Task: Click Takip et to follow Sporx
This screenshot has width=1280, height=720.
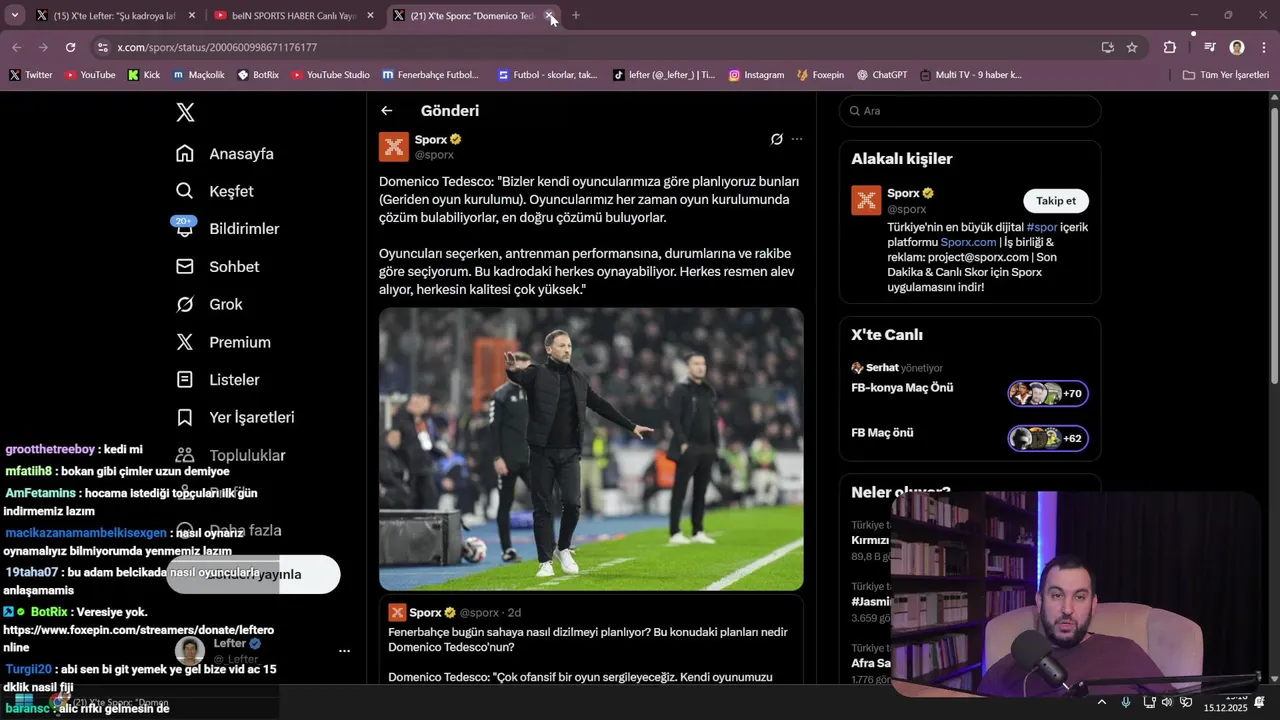Action: tap(1056, 201)
